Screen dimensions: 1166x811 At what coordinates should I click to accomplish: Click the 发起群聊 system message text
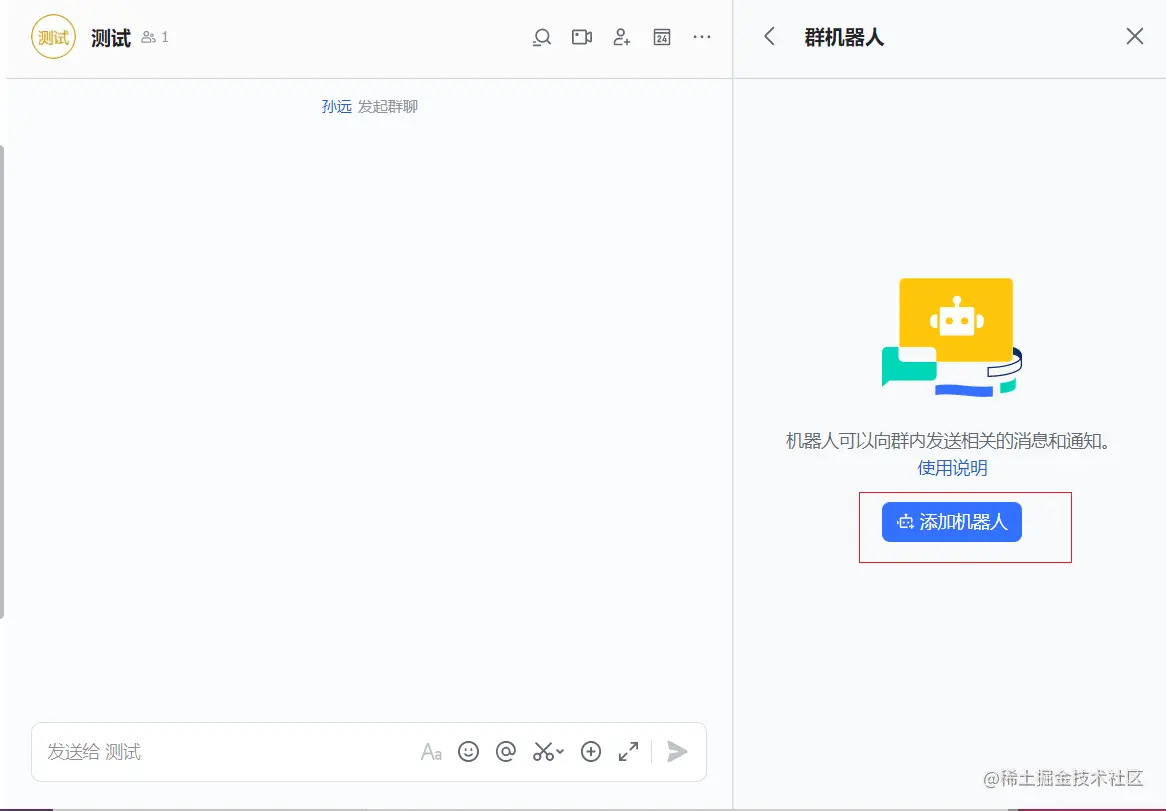[x=387, y=106]
